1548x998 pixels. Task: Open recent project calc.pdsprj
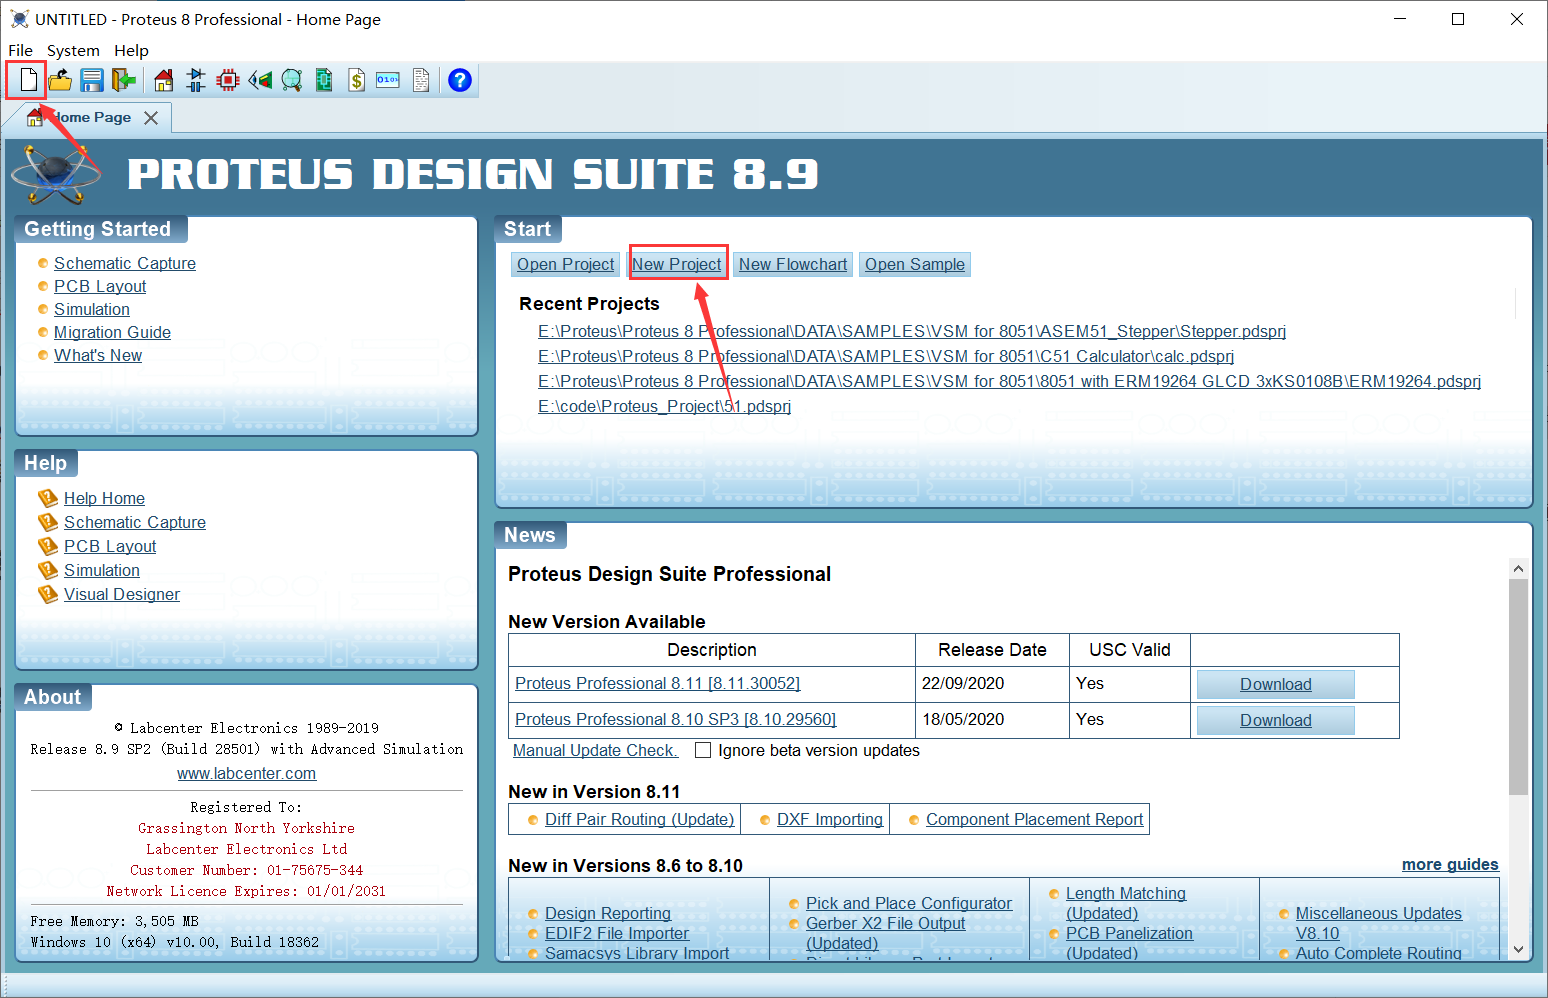pyautogui.click(x=886, y=356)
